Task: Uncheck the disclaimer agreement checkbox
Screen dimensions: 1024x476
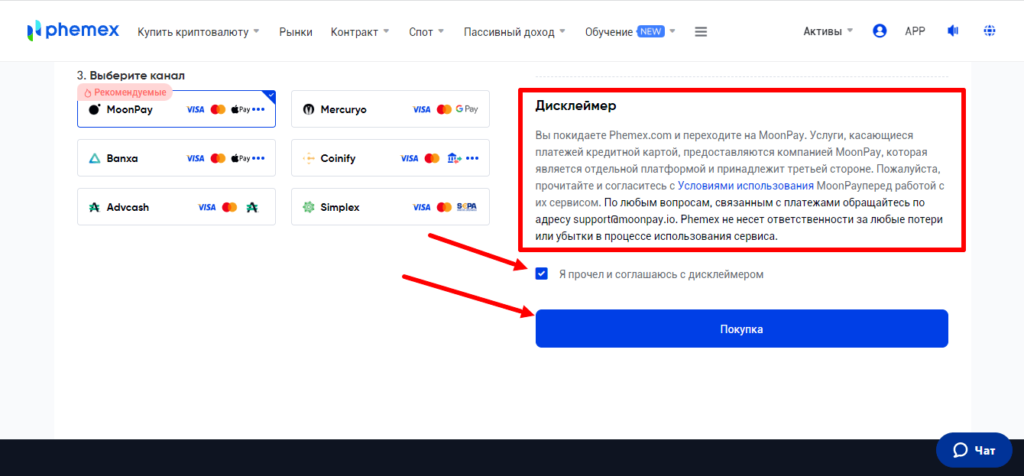Action: click(x=542, y=274)
